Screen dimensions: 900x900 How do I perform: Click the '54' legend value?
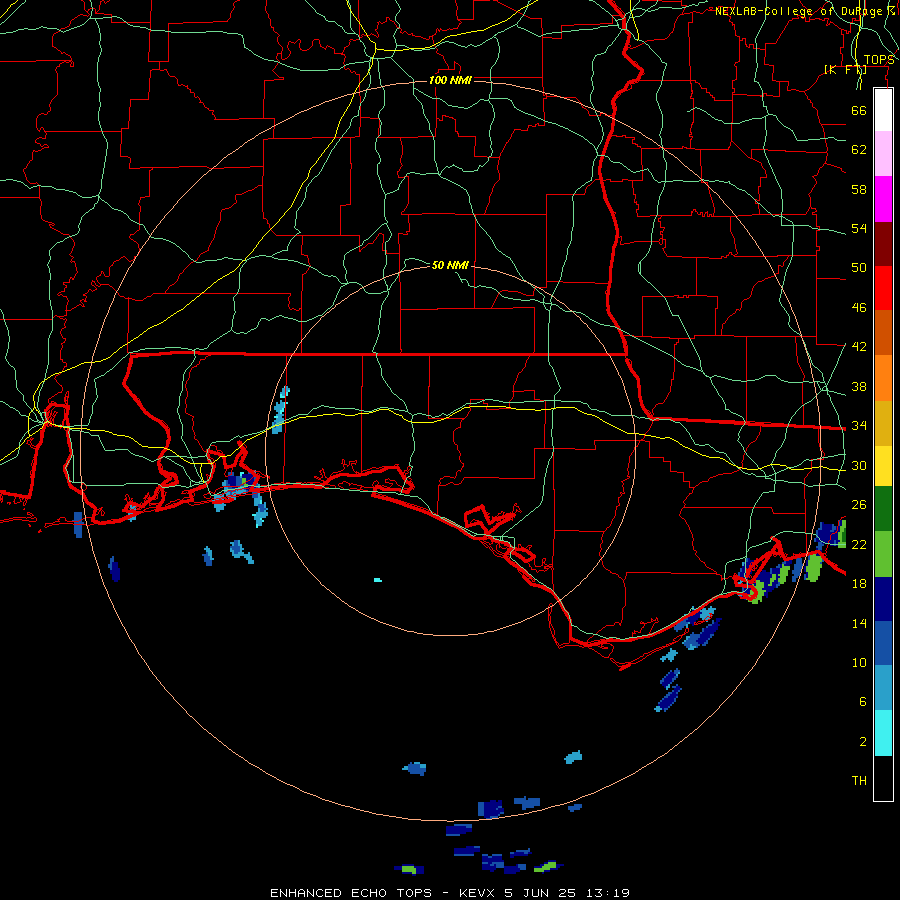(x=859, y=228)
